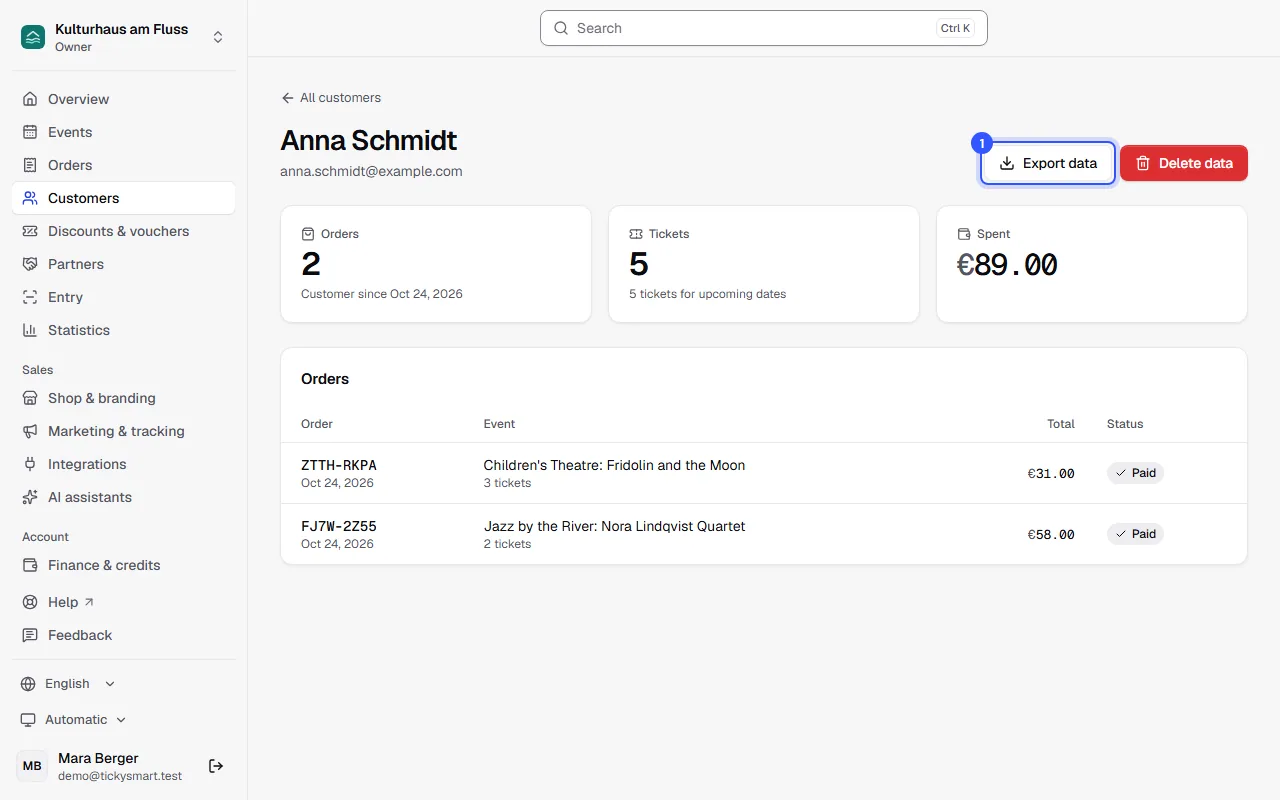Viewport: 1280px width, 800px height.
Task: Click Jazz by the River: Nora Lindqvist Quartet
Action: pos(614,526)
